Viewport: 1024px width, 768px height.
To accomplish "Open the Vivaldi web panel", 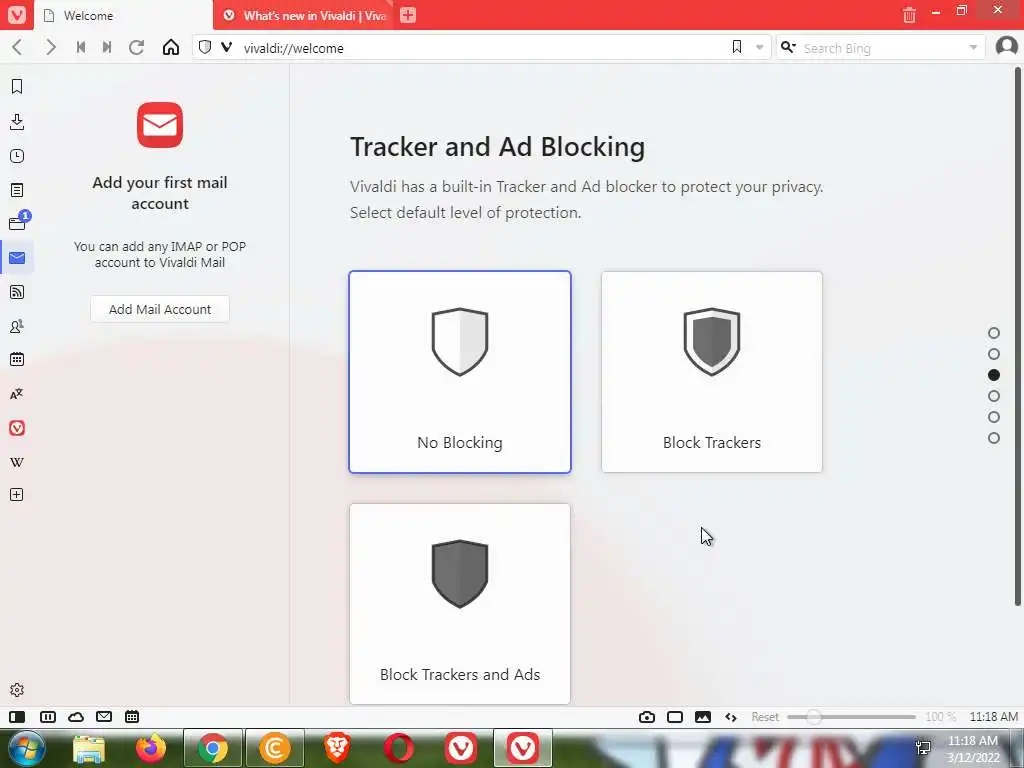I will [17, 428].
